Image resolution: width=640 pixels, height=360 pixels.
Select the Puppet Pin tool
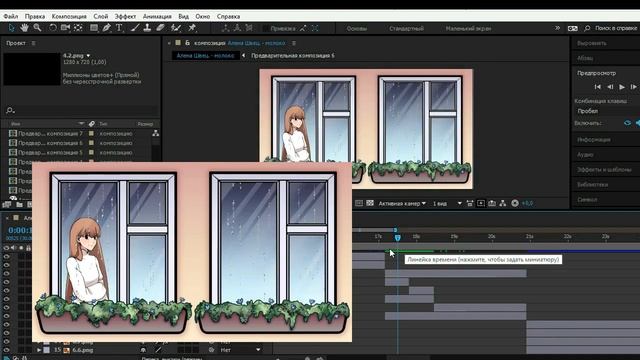pos(192,28)
